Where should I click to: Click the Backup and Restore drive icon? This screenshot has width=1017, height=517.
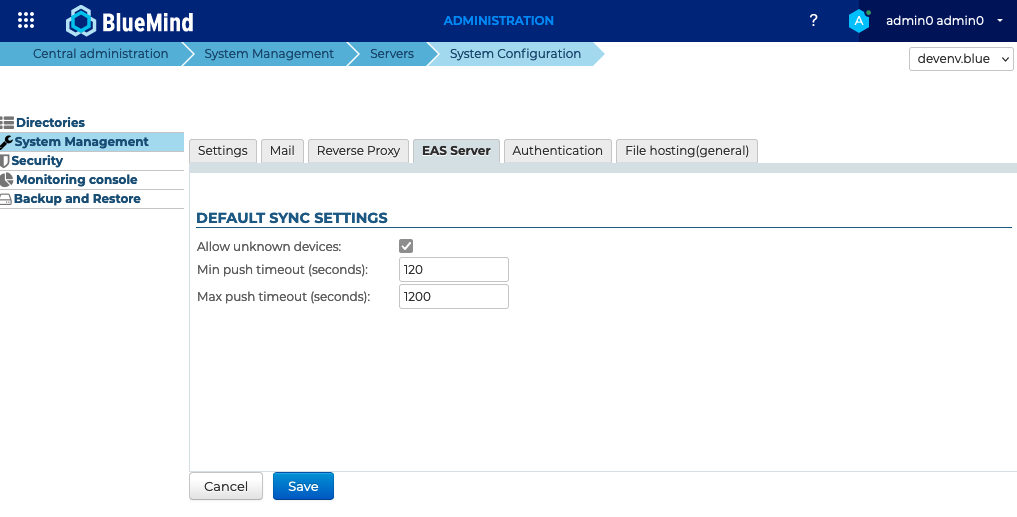[7, 199]
